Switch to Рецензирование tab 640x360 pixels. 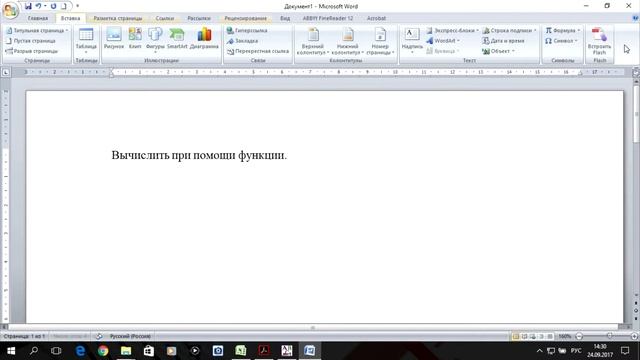tap(246, 18)
